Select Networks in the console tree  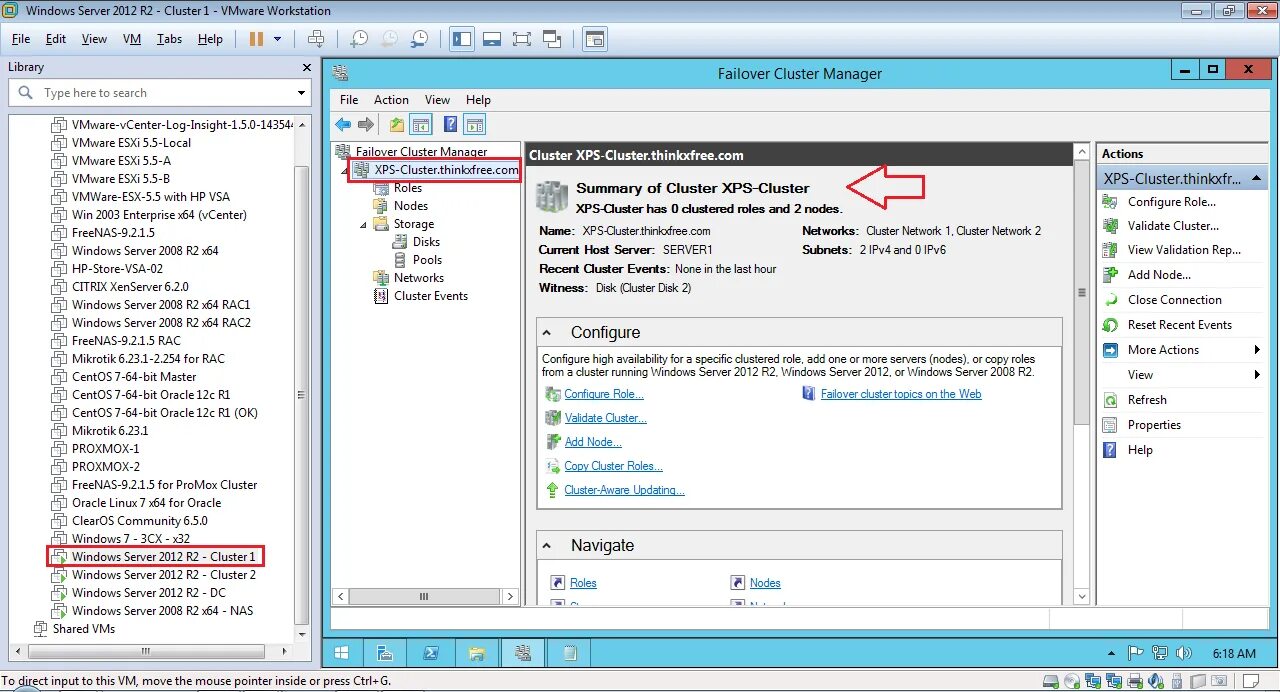point(419,278)
